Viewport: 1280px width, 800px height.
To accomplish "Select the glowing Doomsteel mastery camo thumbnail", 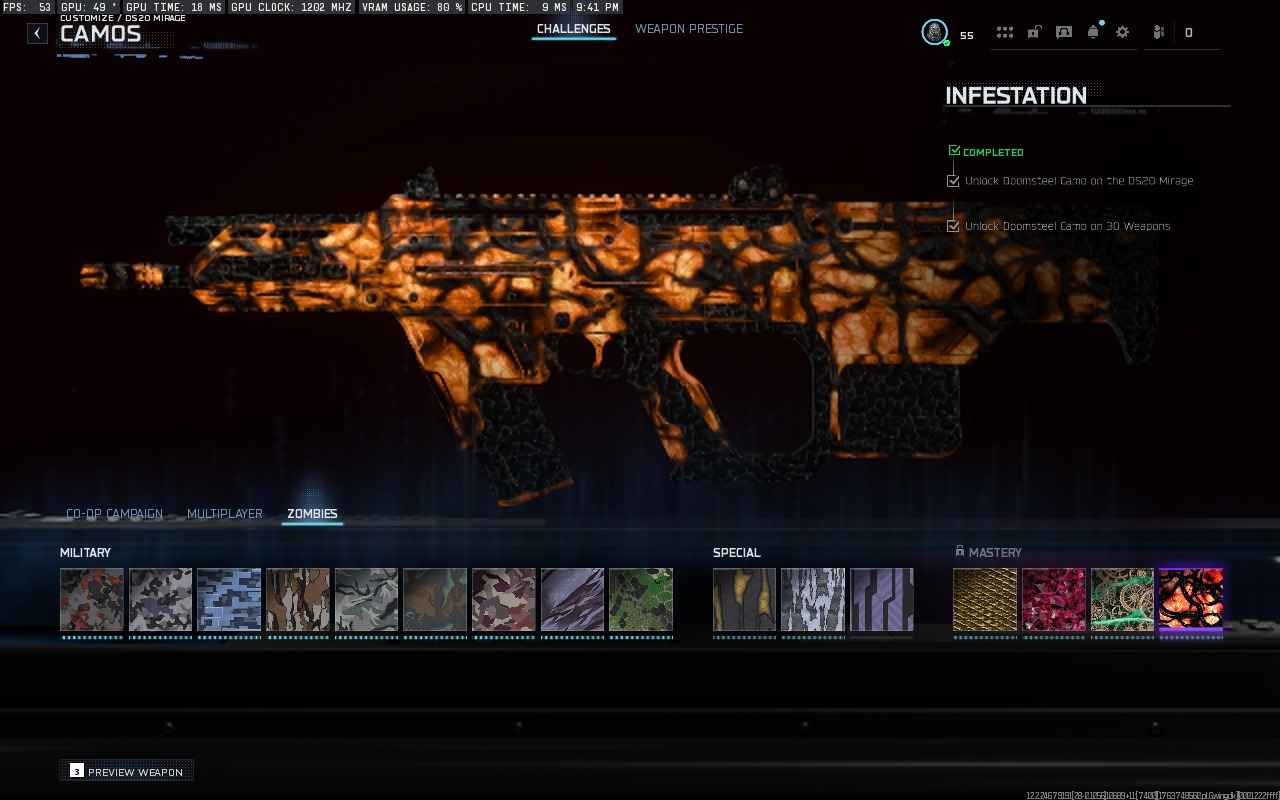I will tap(1191, 601).
